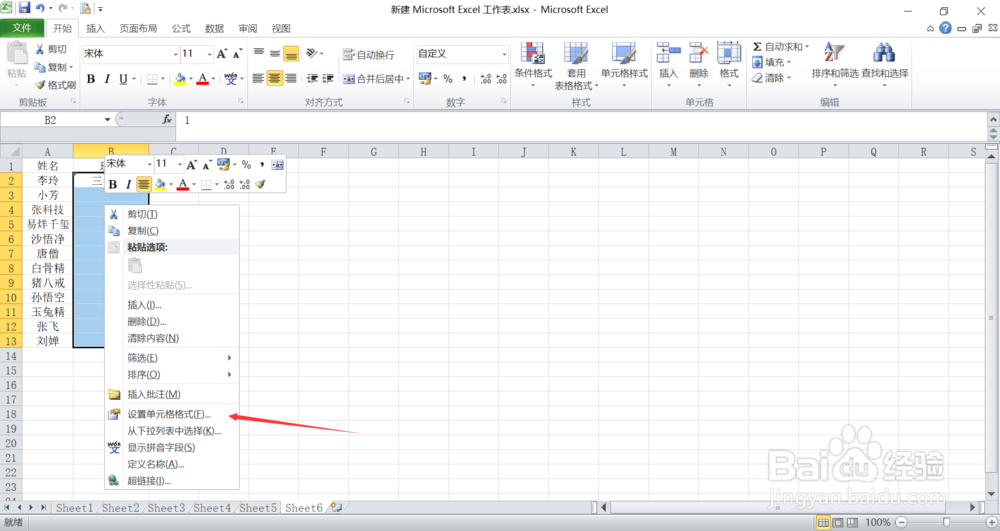Click the zoom slider handle
Viewport: 1000px width, 531px height.
point(946,522)
